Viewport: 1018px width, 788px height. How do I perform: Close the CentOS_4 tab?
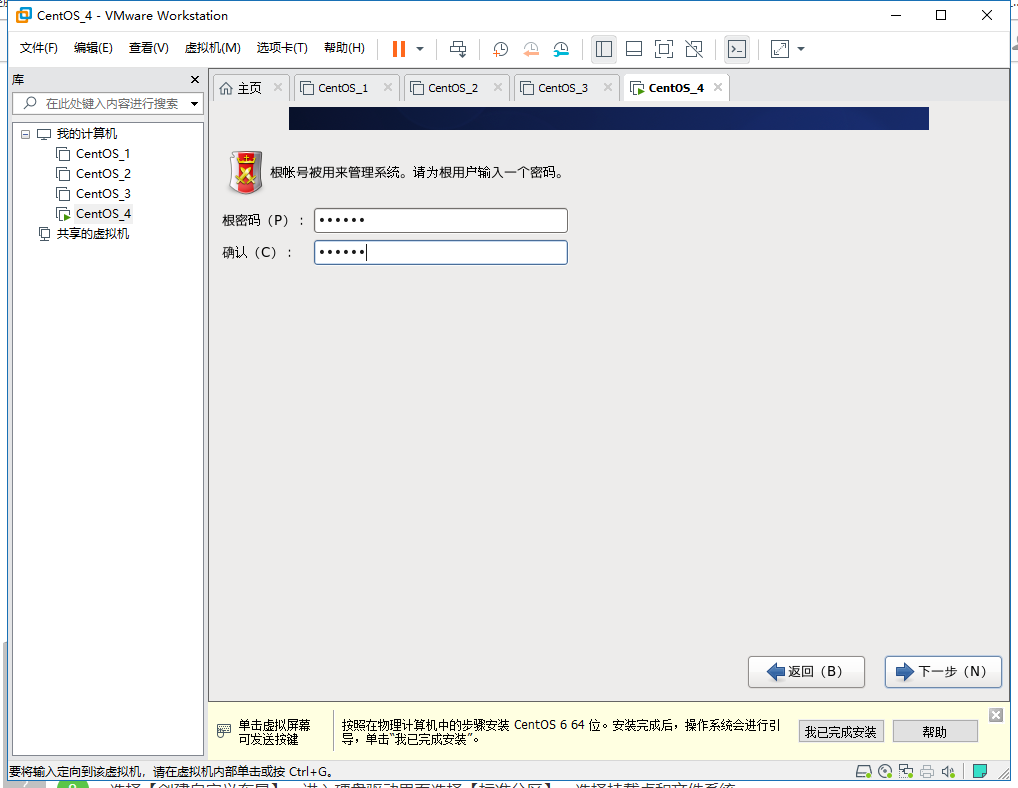(x=717, y=87)
